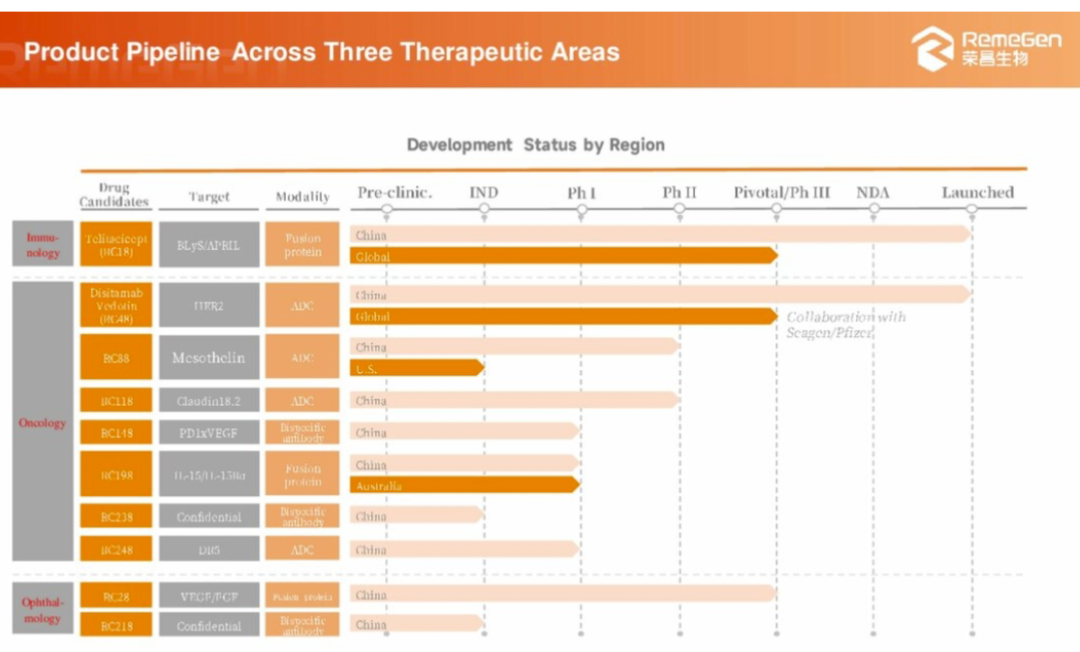Click the Telitacicept (RC18) drug cell

[x=115, y=245]
